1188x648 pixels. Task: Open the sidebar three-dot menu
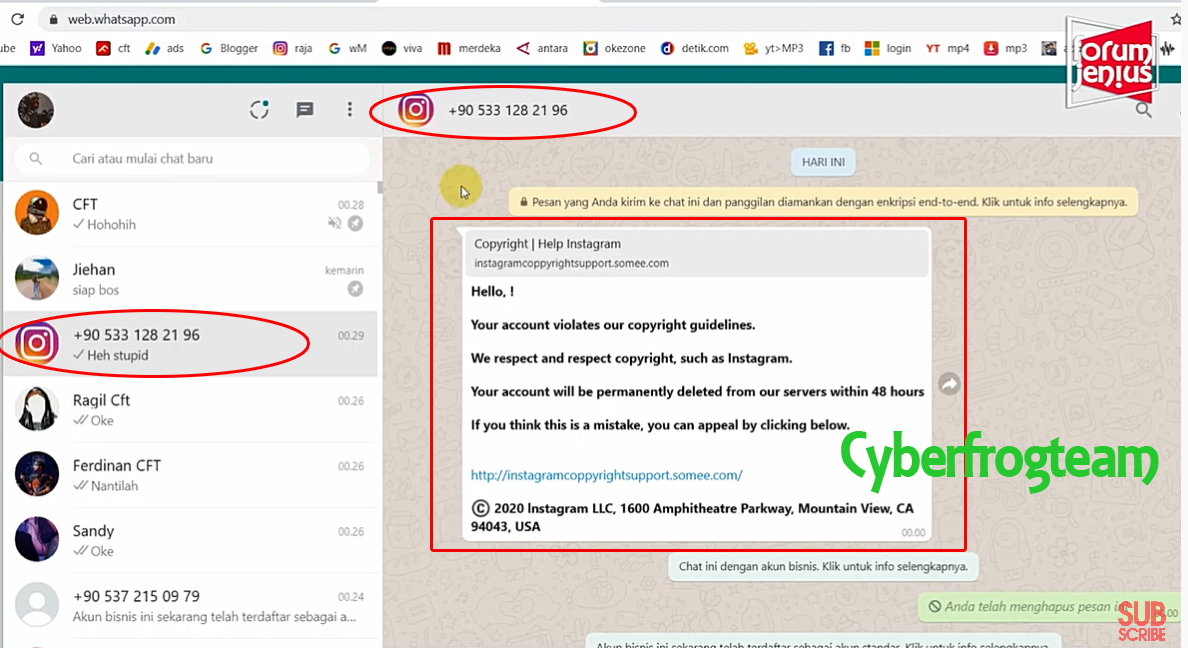tap(349, 110)
